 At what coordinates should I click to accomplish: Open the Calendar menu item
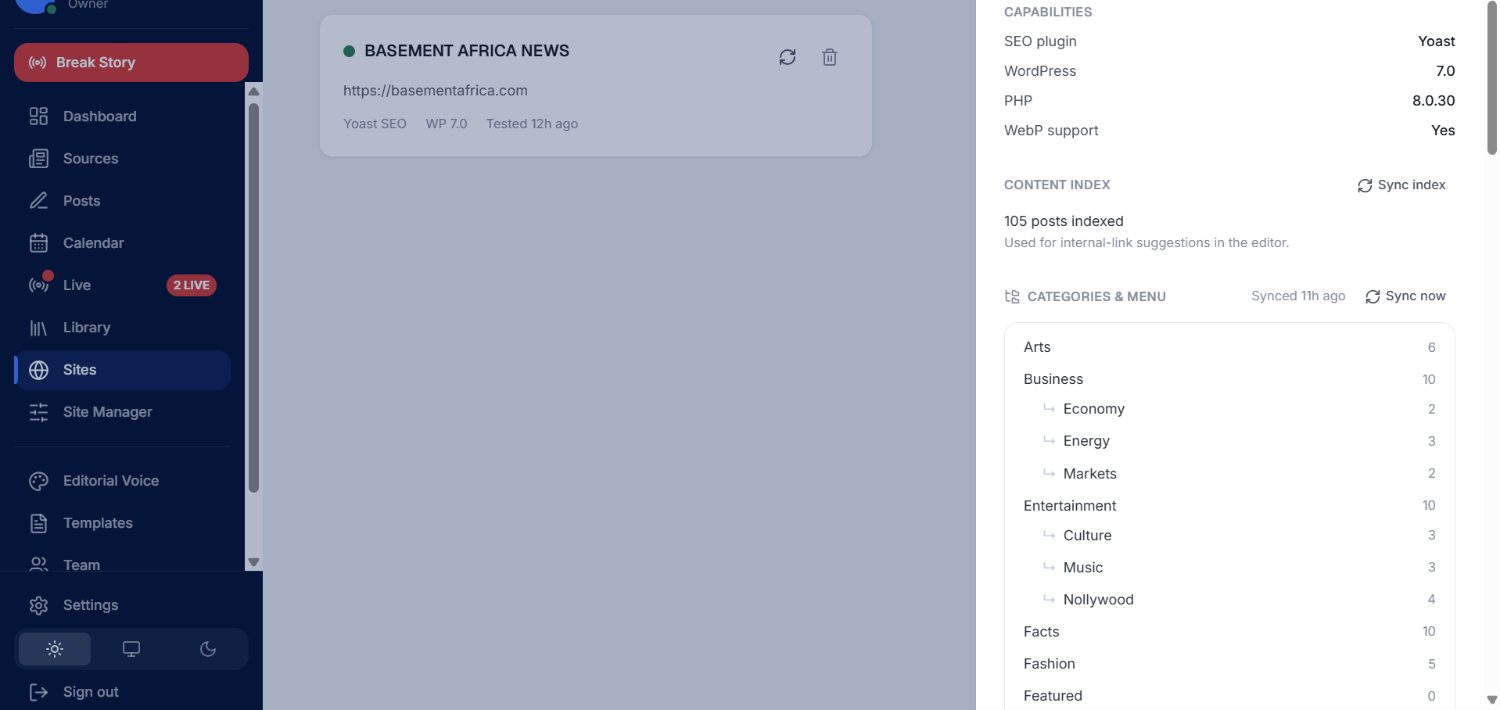tap(122, 243)
